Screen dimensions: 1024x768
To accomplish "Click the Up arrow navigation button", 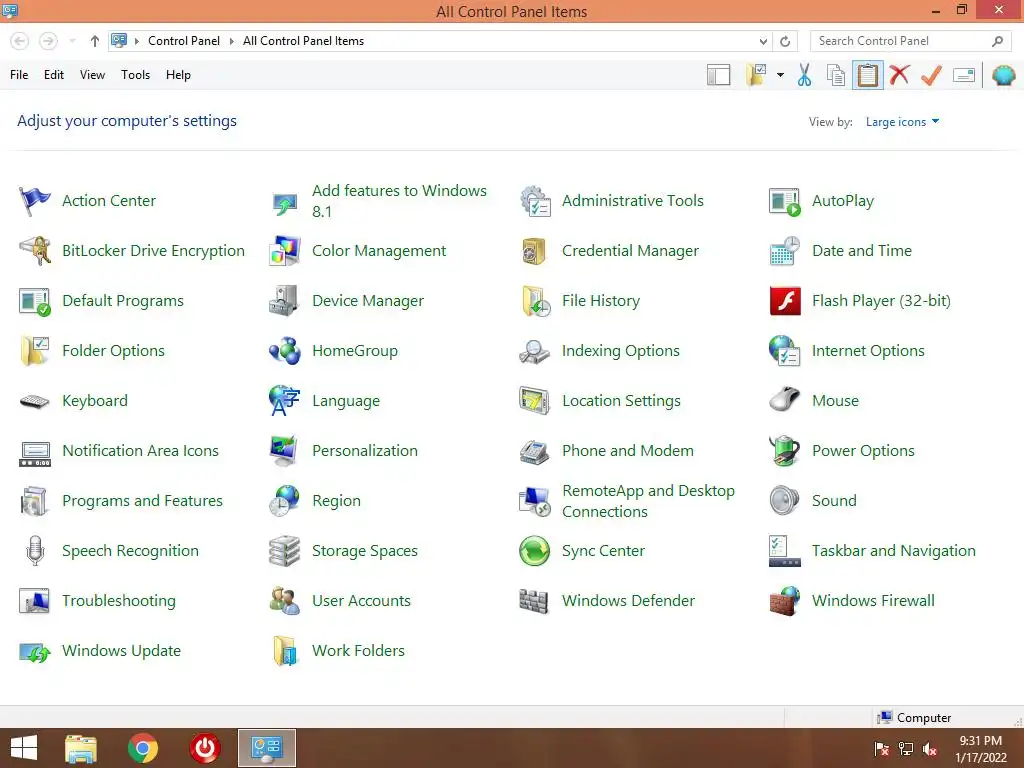I will pos(95,41).
